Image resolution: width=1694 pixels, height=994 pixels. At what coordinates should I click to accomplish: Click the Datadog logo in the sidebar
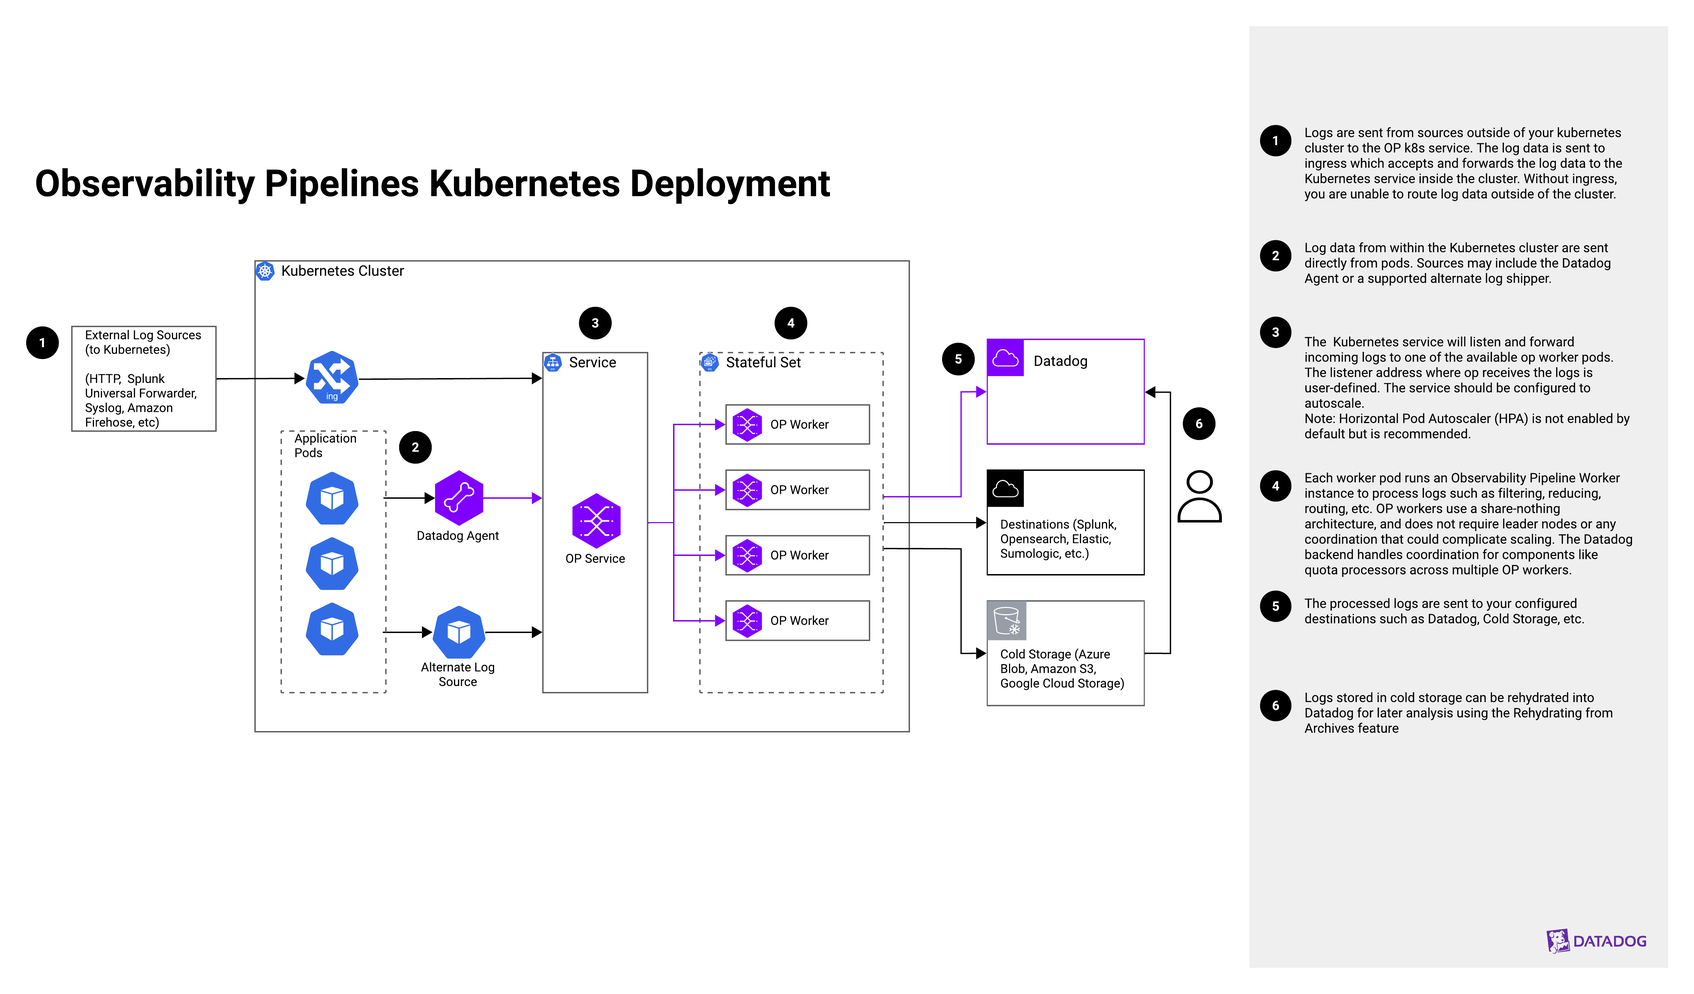[1596, 941]
